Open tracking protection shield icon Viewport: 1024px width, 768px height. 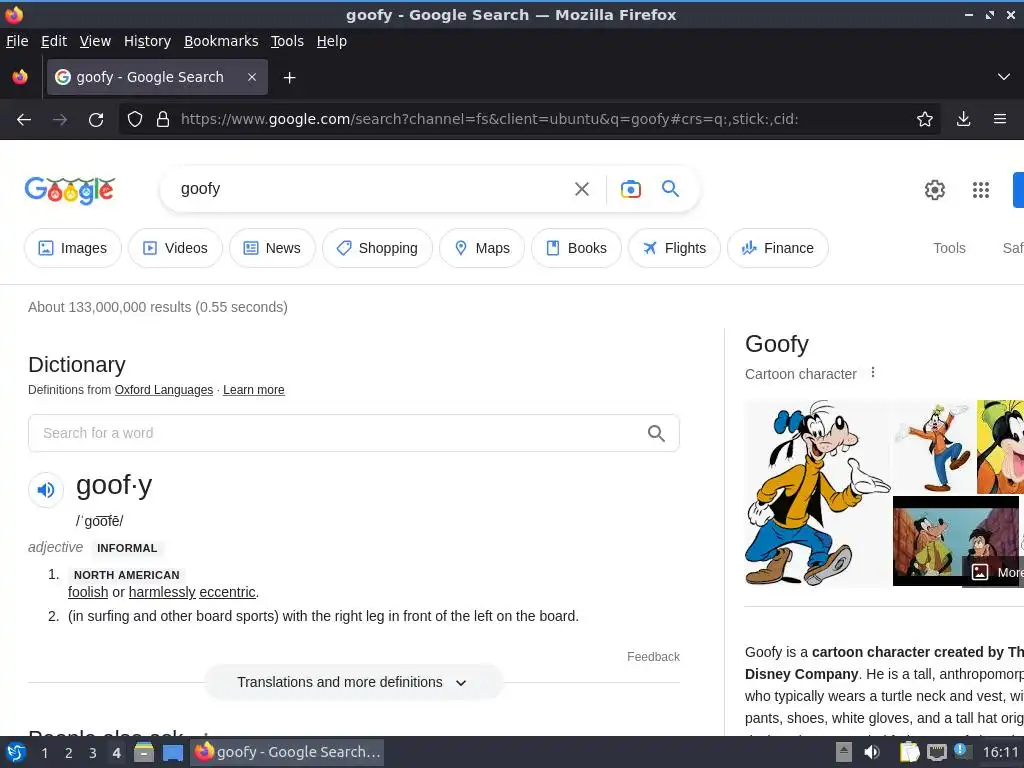(x=135, y=120)
